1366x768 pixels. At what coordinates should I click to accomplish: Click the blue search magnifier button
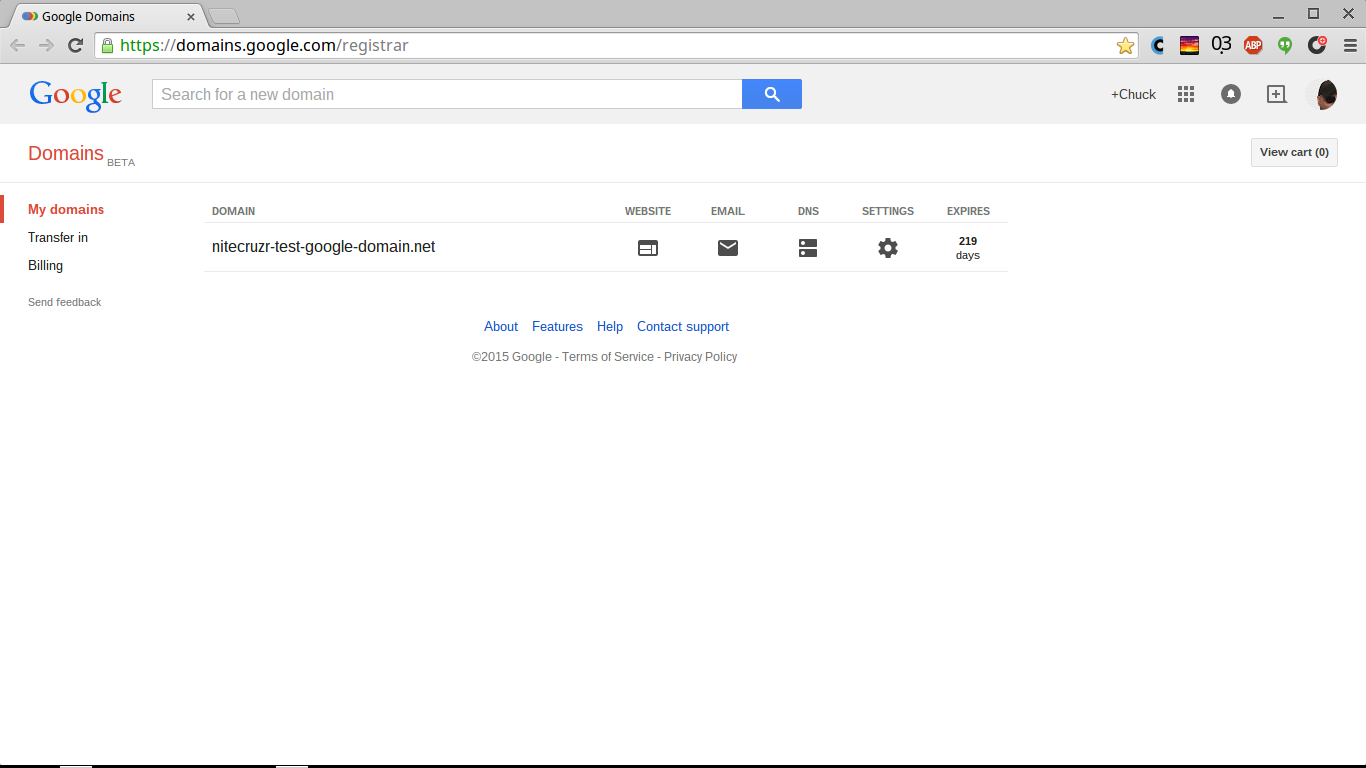772,94
